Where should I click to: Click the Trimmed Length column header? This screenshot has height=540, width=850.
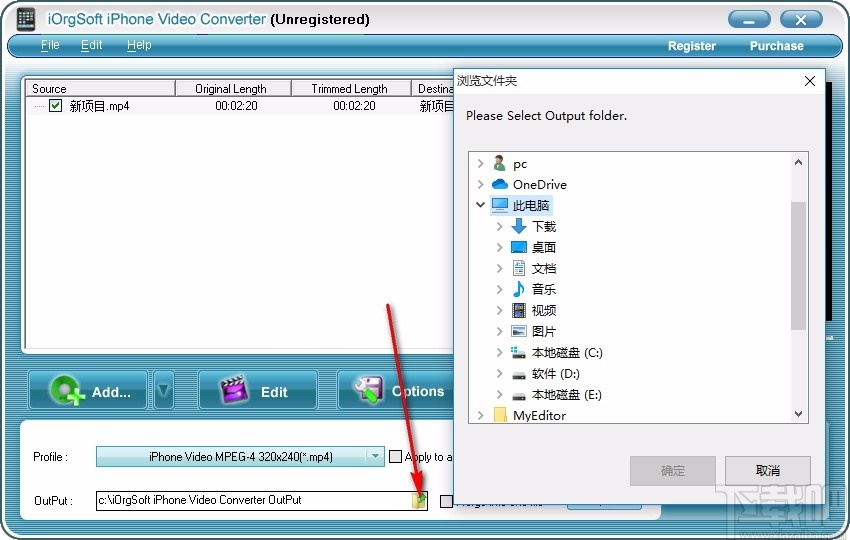(x=351, y=88)
